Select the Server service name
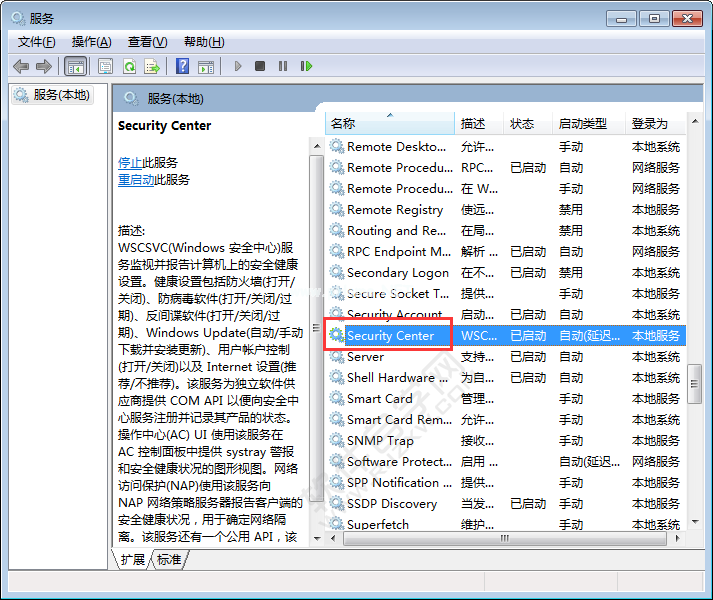 [365, 356]
